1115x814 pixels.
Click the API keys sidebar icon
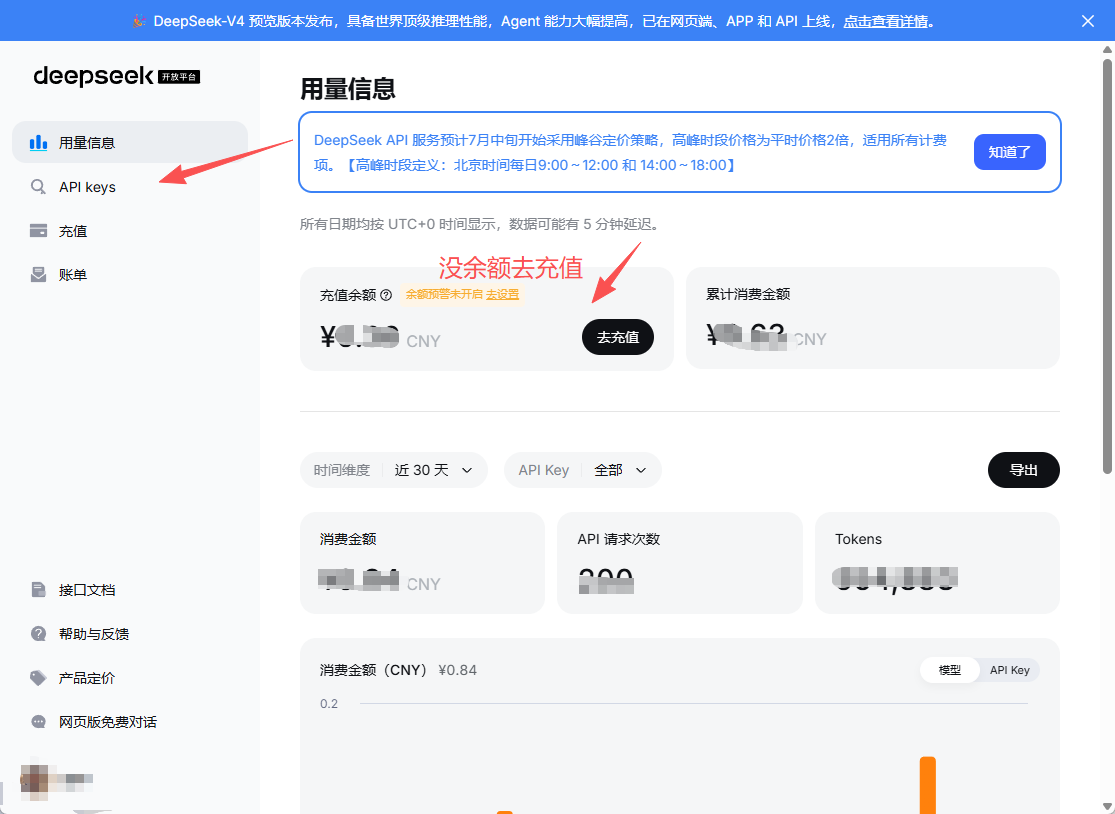pos(38,187)
